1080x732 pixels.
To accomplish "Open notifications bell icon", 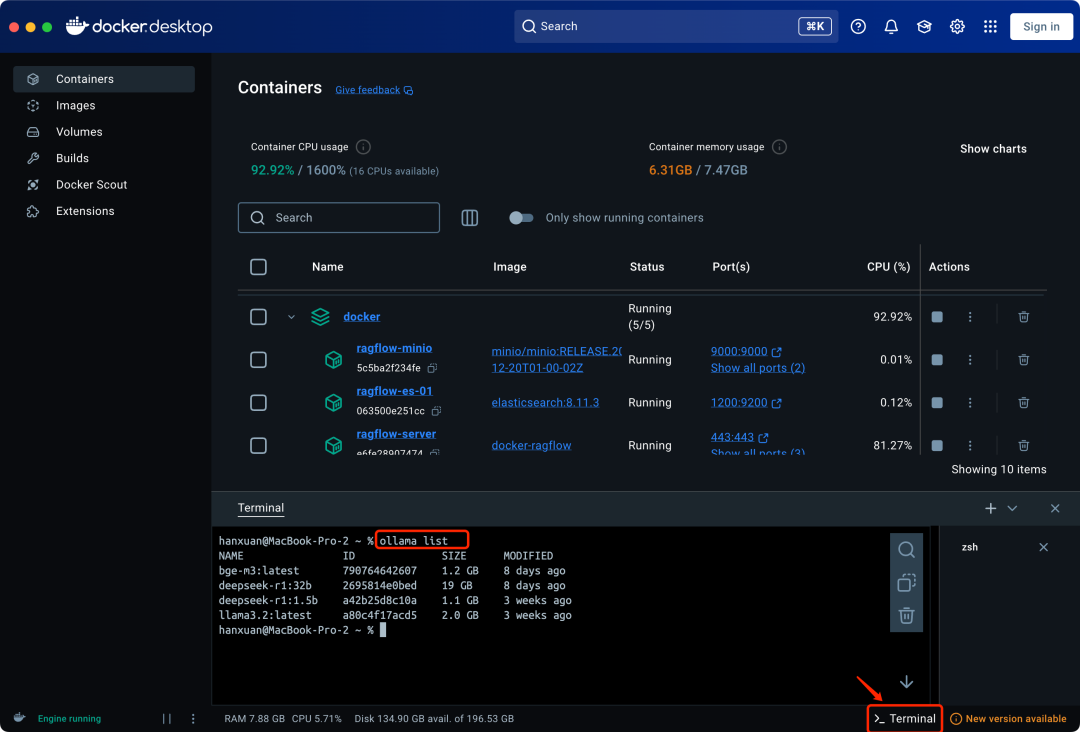I will coord(891,26).
